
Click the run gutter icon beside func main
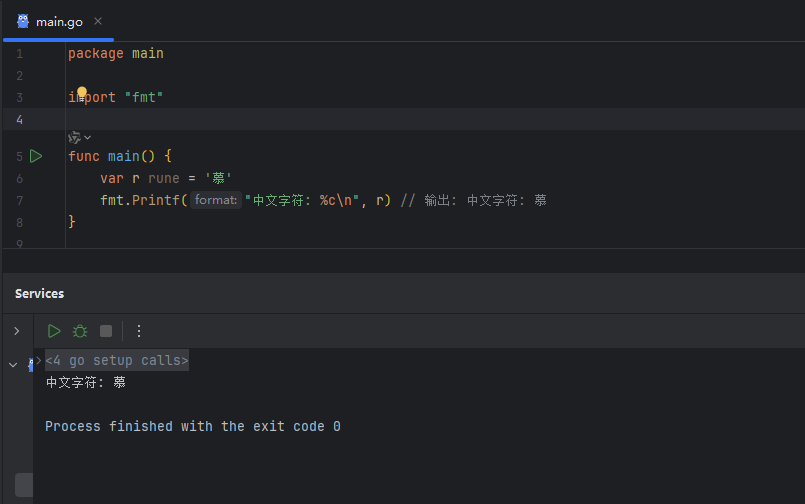[x=36, y=156]
